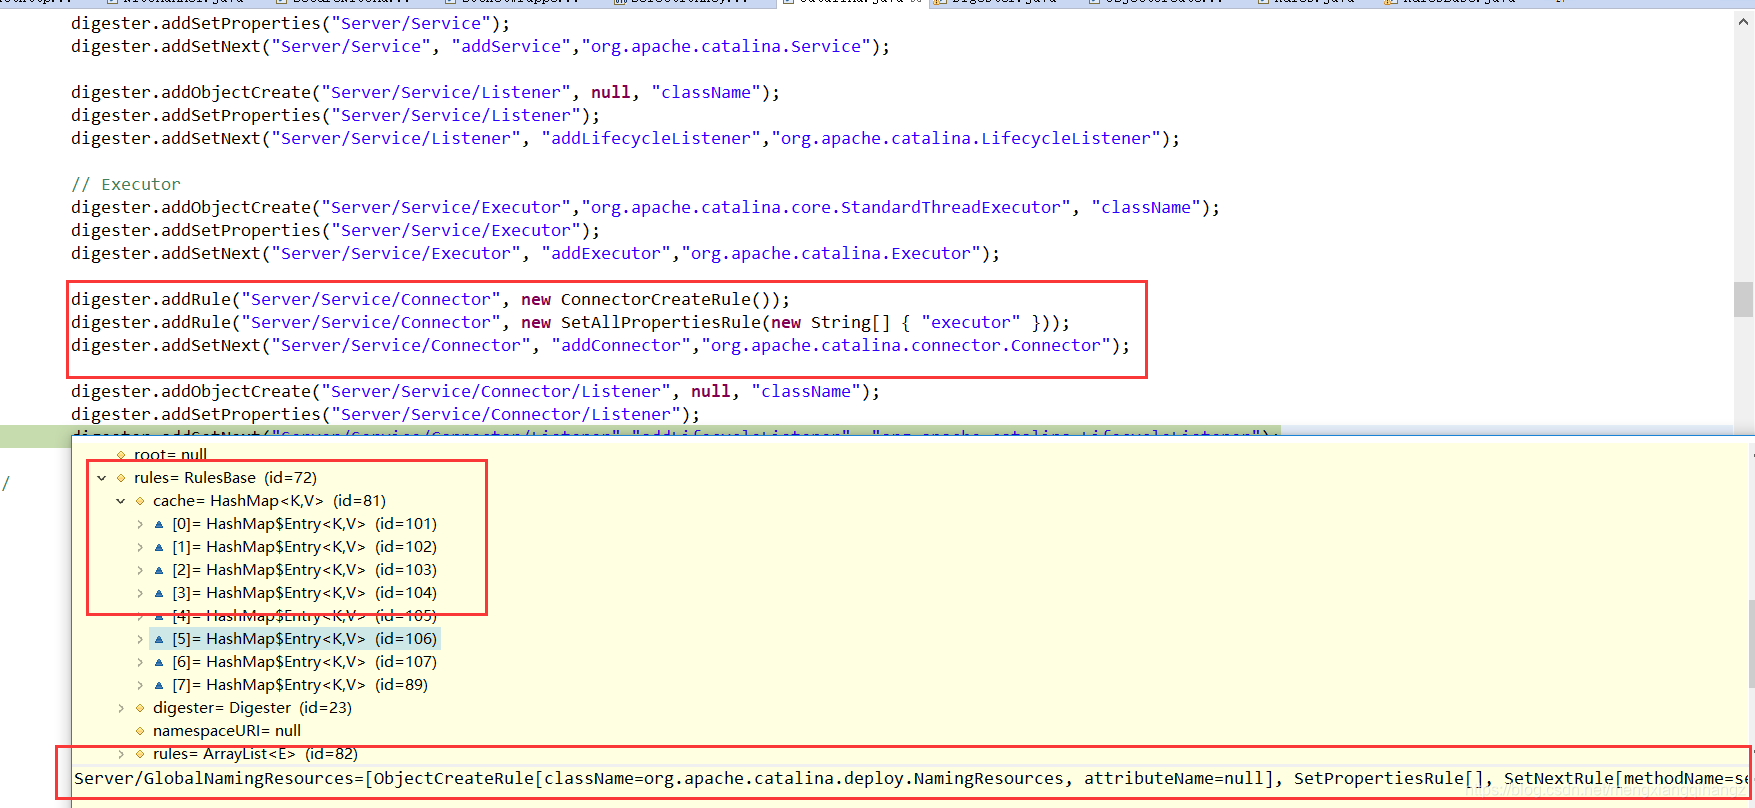Viewport: 1755px width, 808px height.
Task: Click the diamond icon beside digester= Digester
Action: pos(140,708)
